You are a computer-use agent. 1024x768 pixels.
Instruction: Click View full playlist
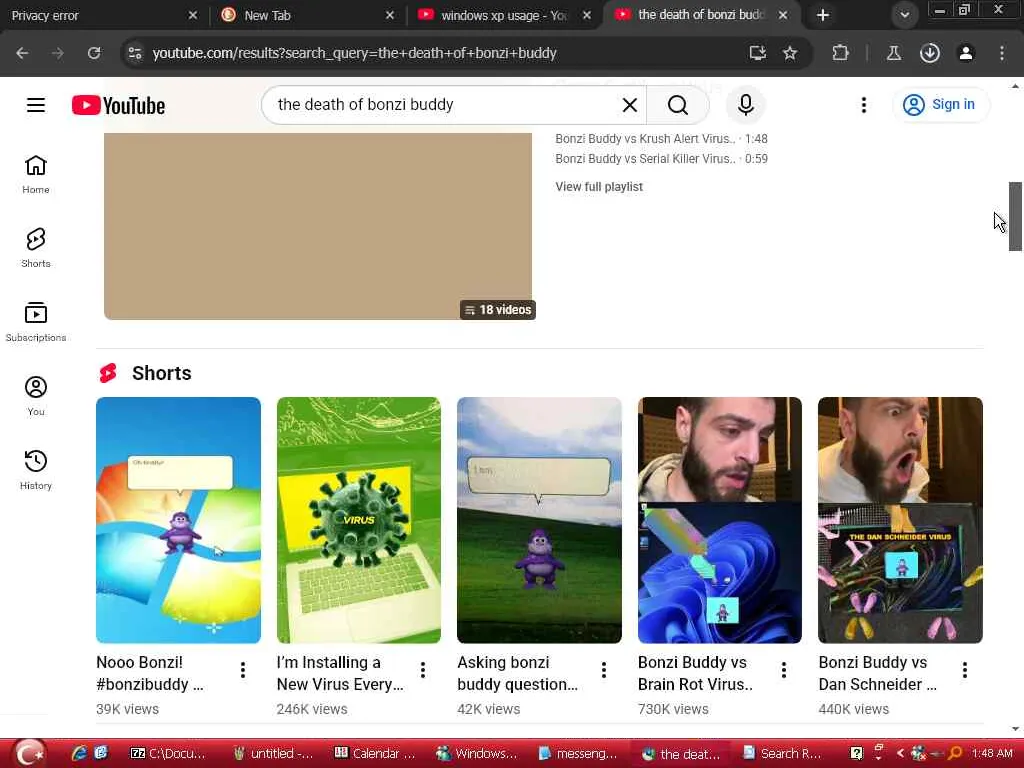click(599, 187)
